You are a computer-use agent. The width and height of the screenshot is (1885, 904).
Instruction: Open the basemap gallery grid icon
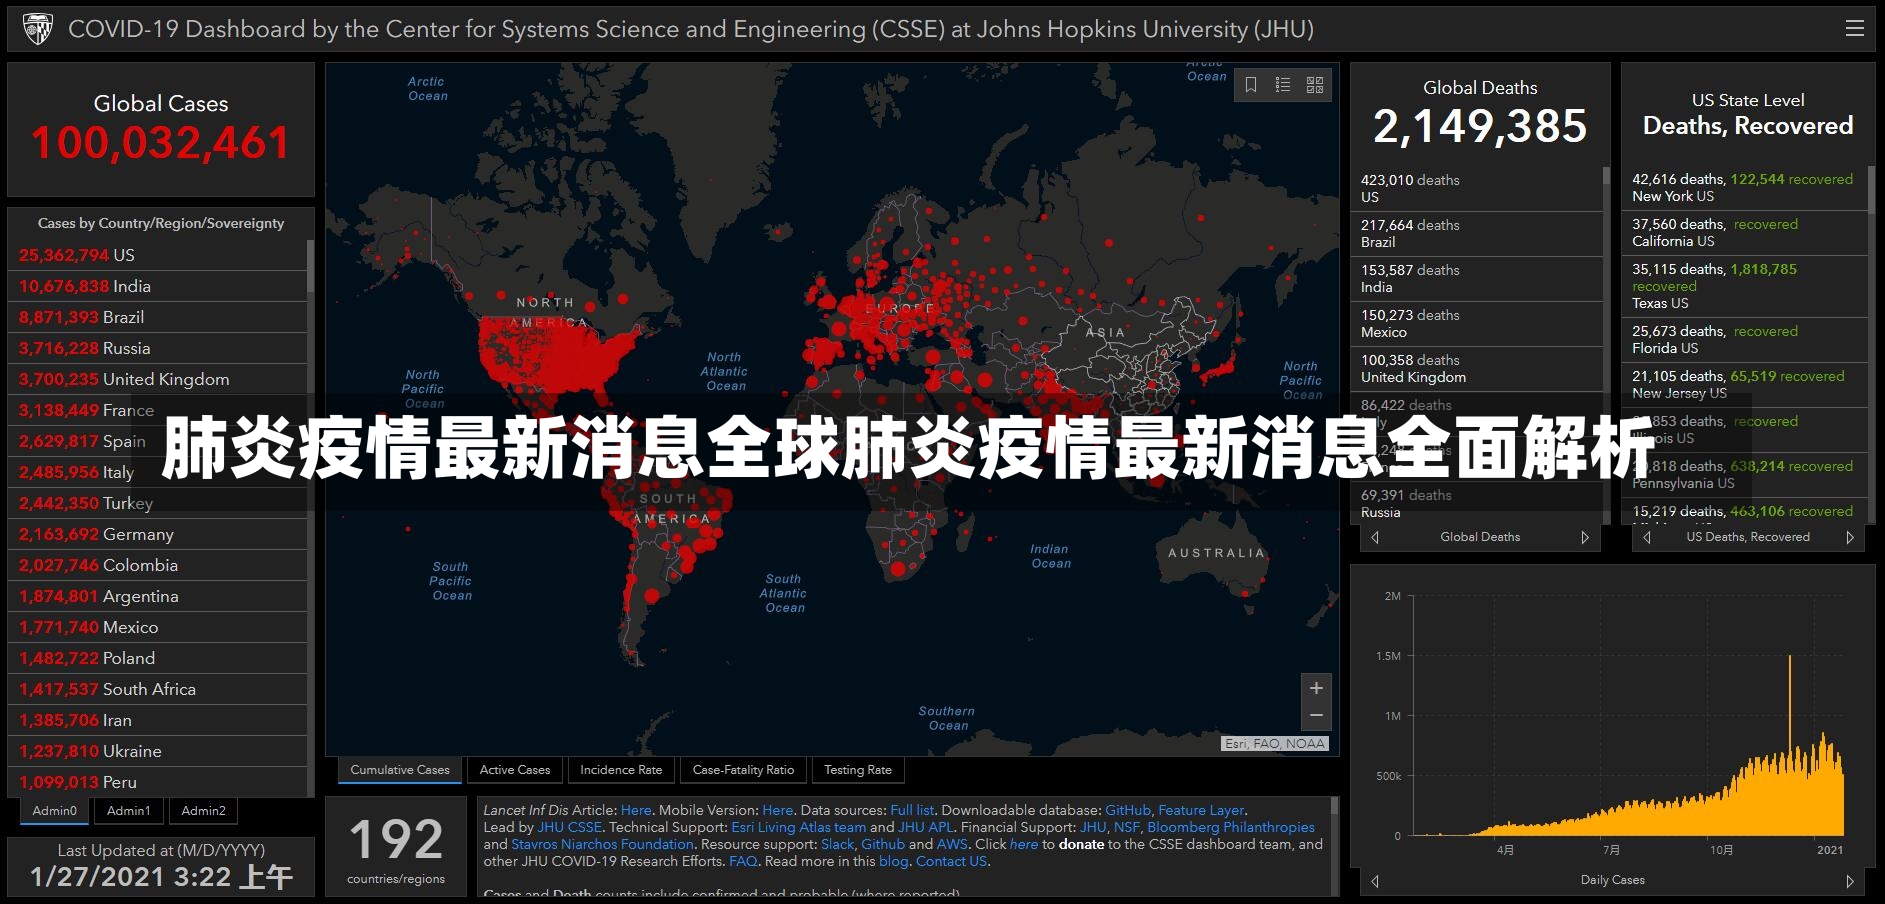(1315, 85)
